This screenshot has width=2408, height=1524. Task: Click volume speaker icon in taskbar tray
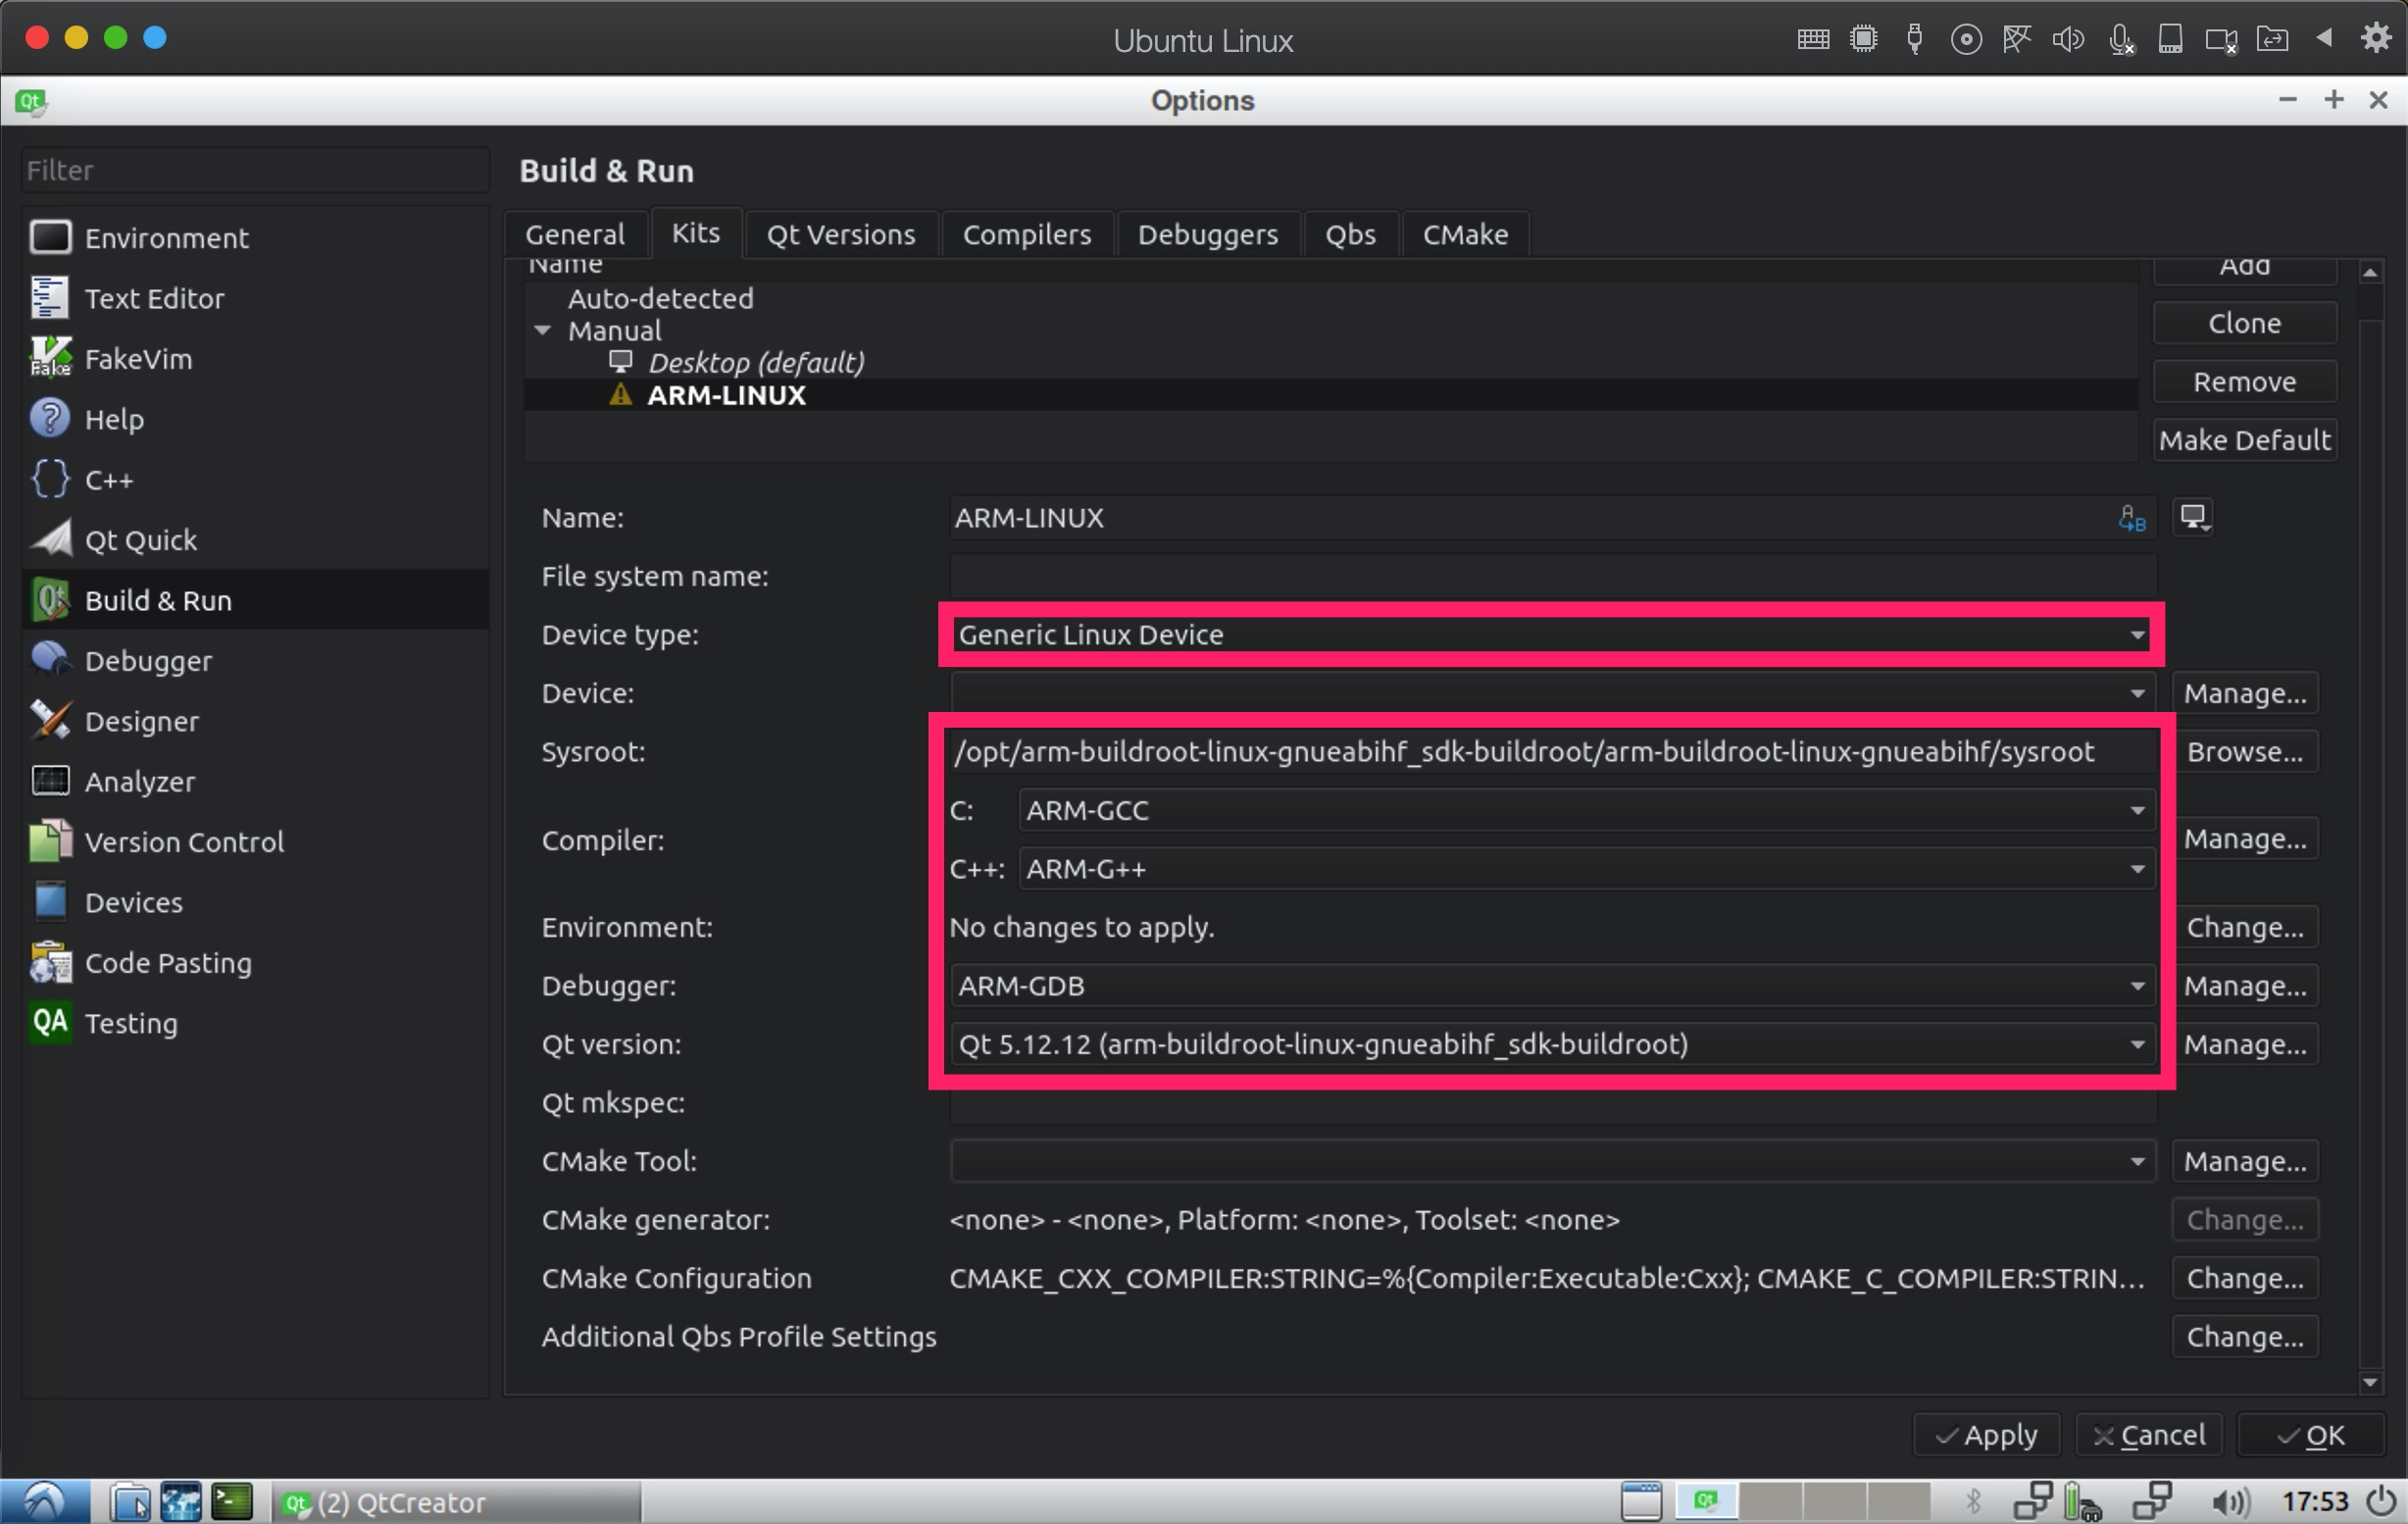coord(2230,1501)
